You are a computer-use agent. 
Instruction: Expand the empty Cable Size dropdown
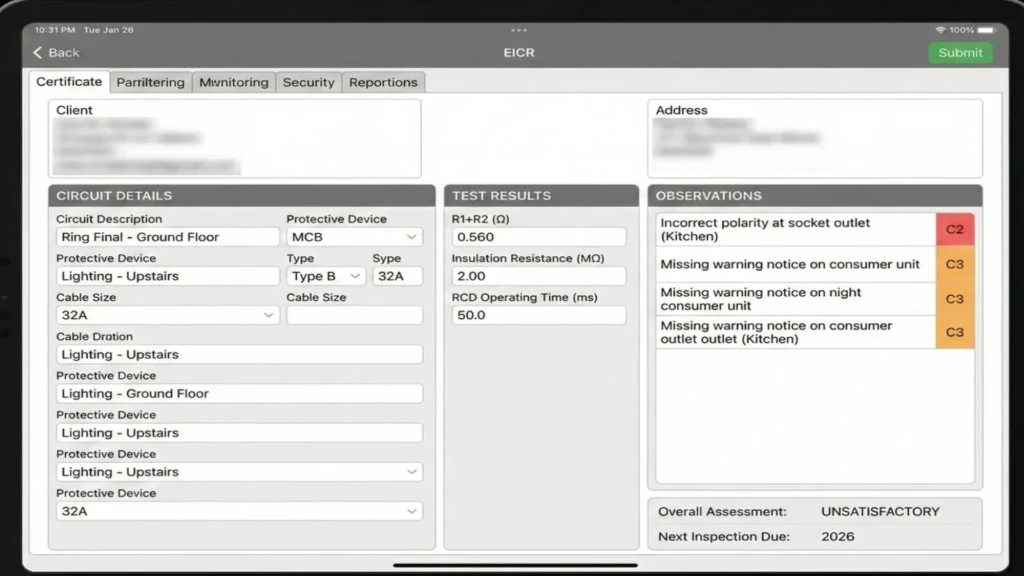pos(354,315)
